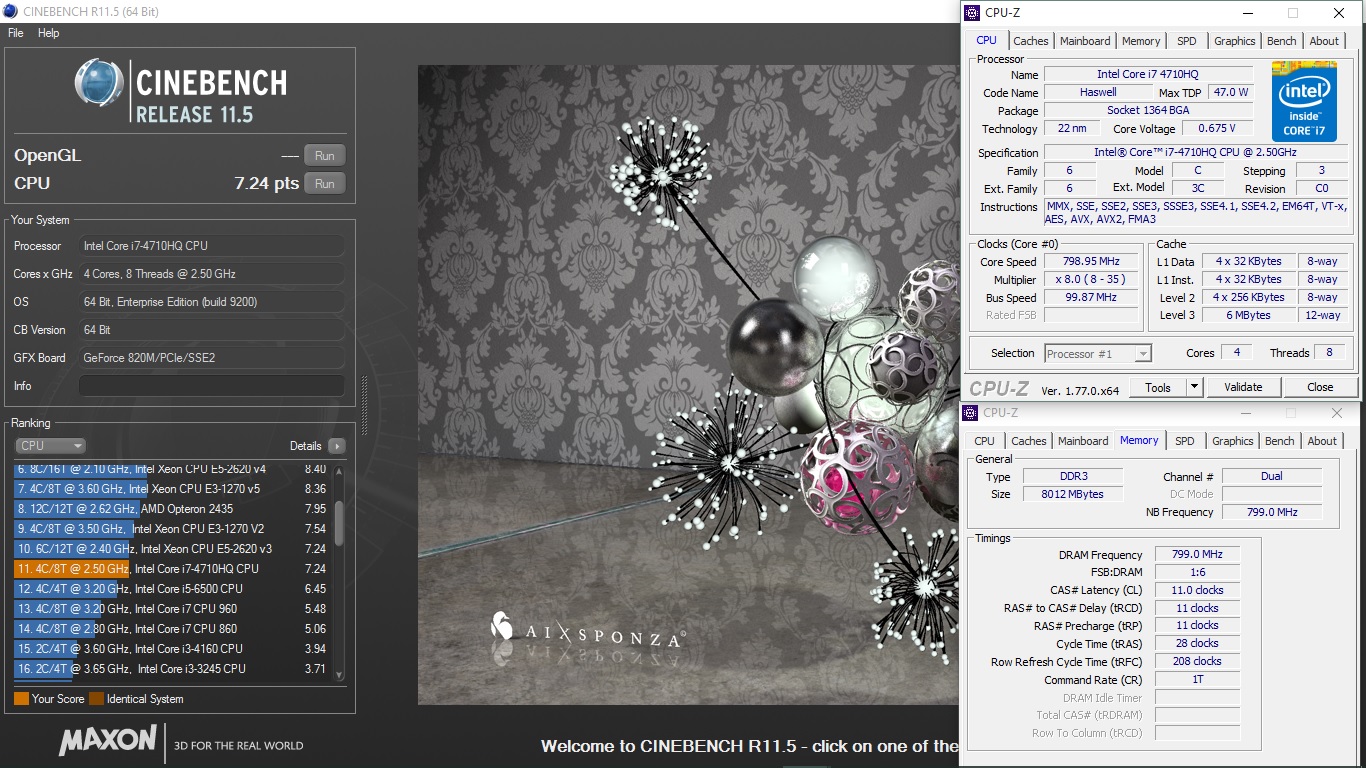
Task: Select ranking row Intel Core i3-3245 CPU
Action: (x=171, y=669)
